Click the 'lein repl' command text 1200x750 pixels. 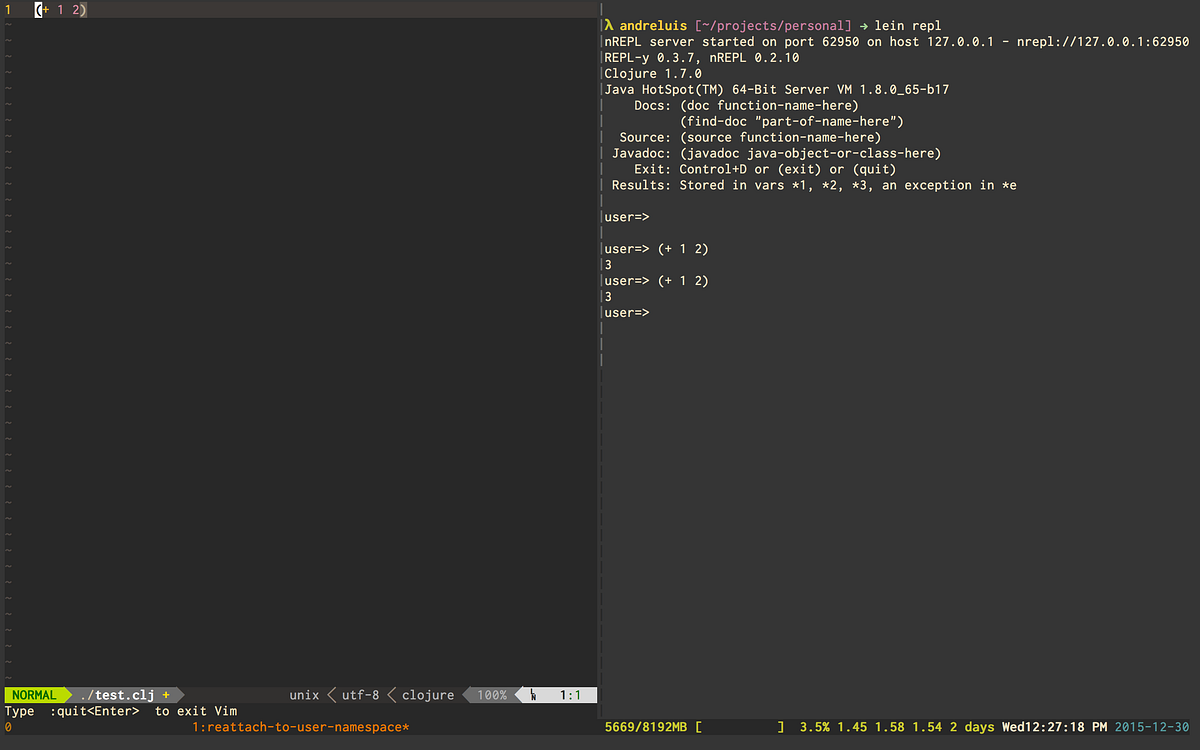pyautogui.click(x=907, y=25)
